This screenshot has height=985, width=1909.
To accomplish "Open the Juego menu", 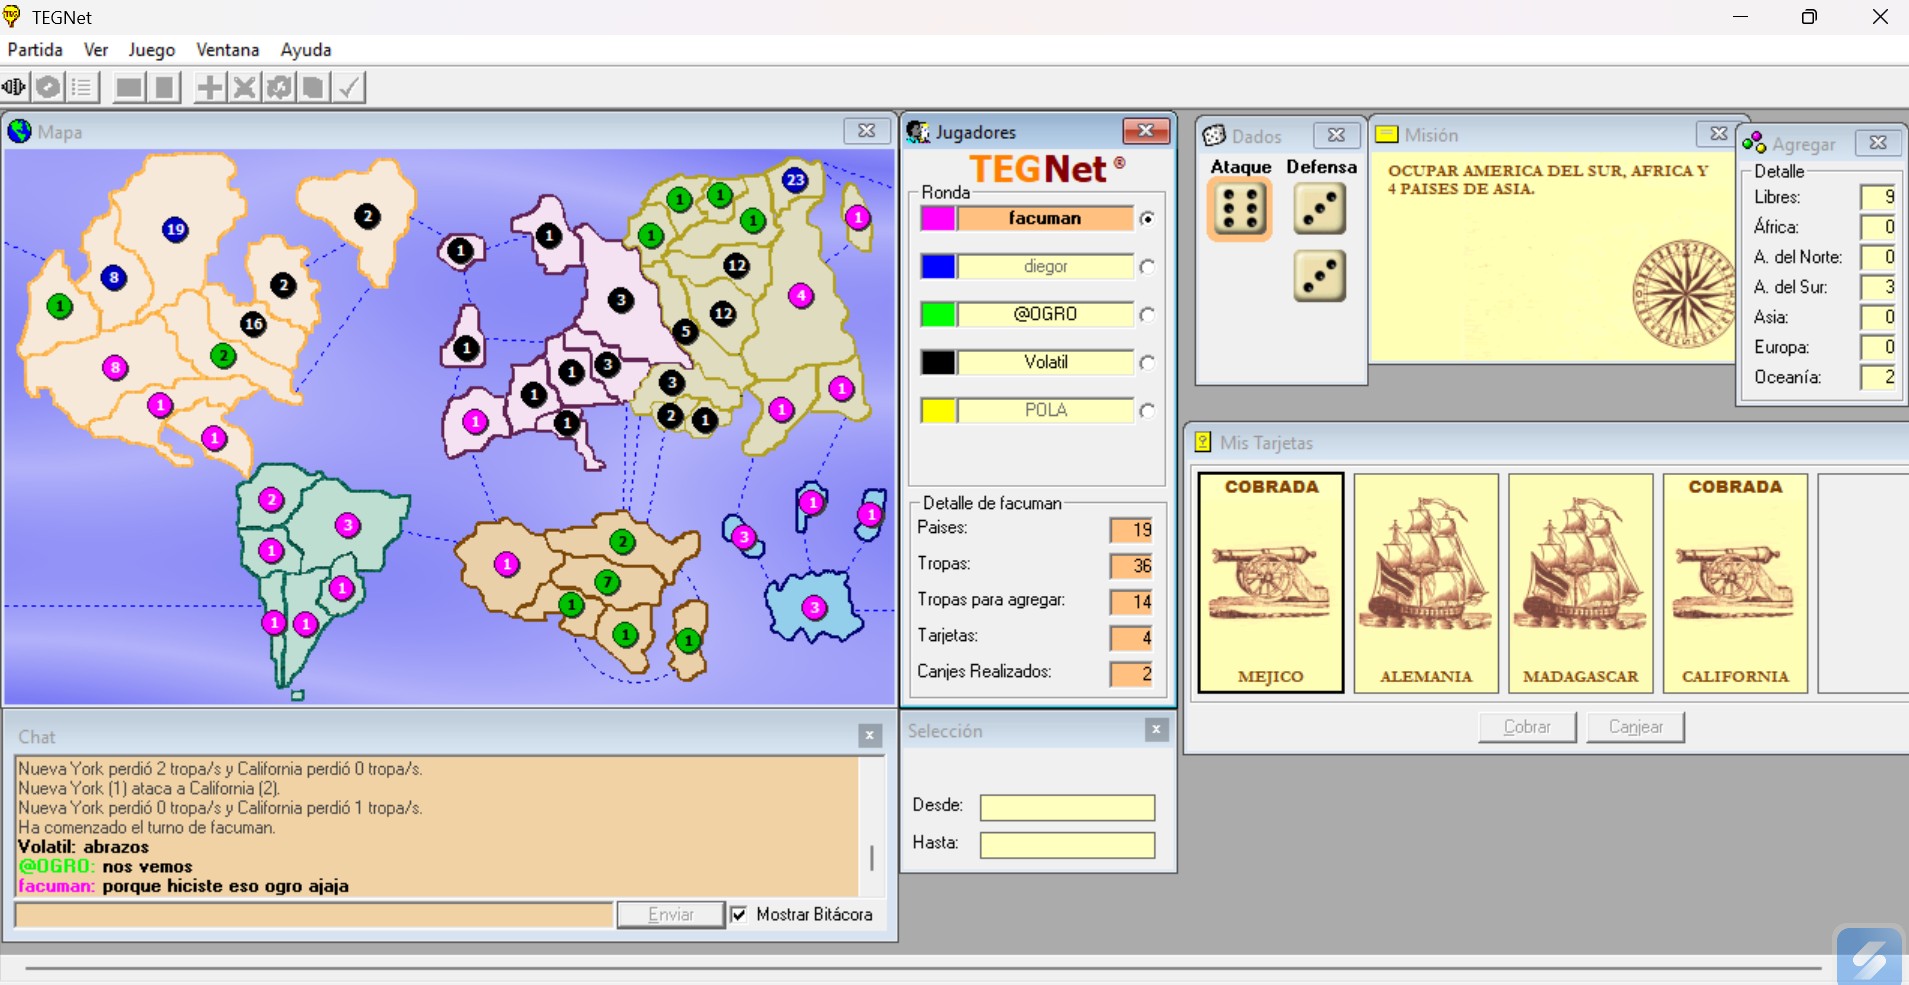I will pyautogui.click(x=151, y=50).
